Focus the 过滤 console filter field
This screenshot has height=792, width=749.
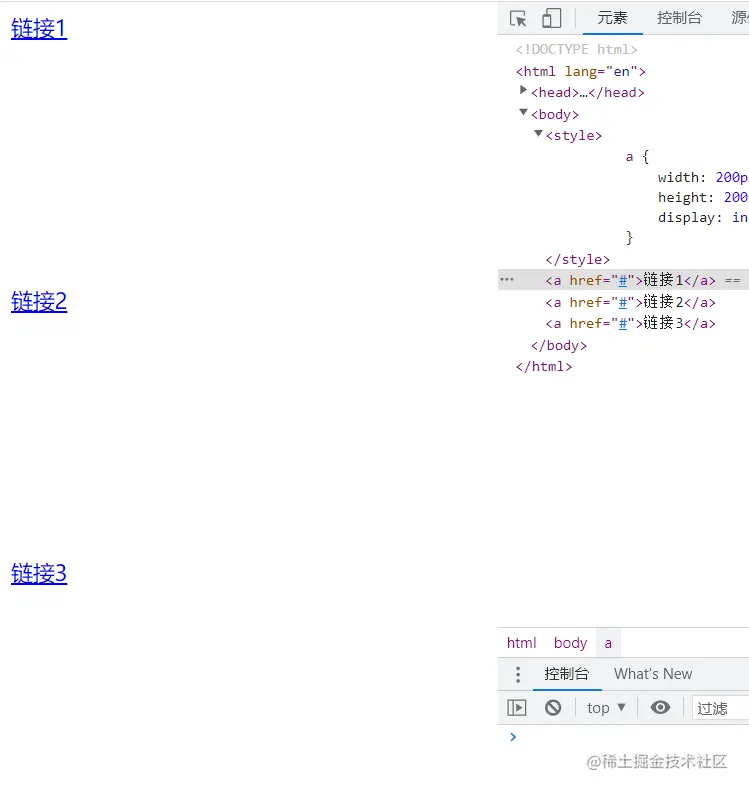[721, 708]
